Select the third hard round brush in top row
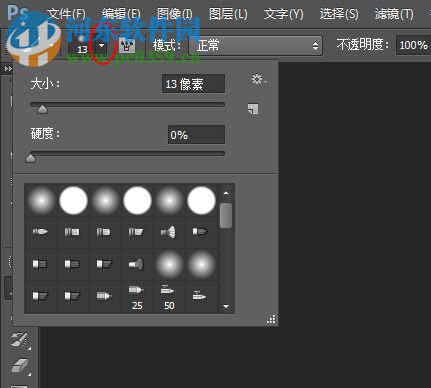 (201, 200)
